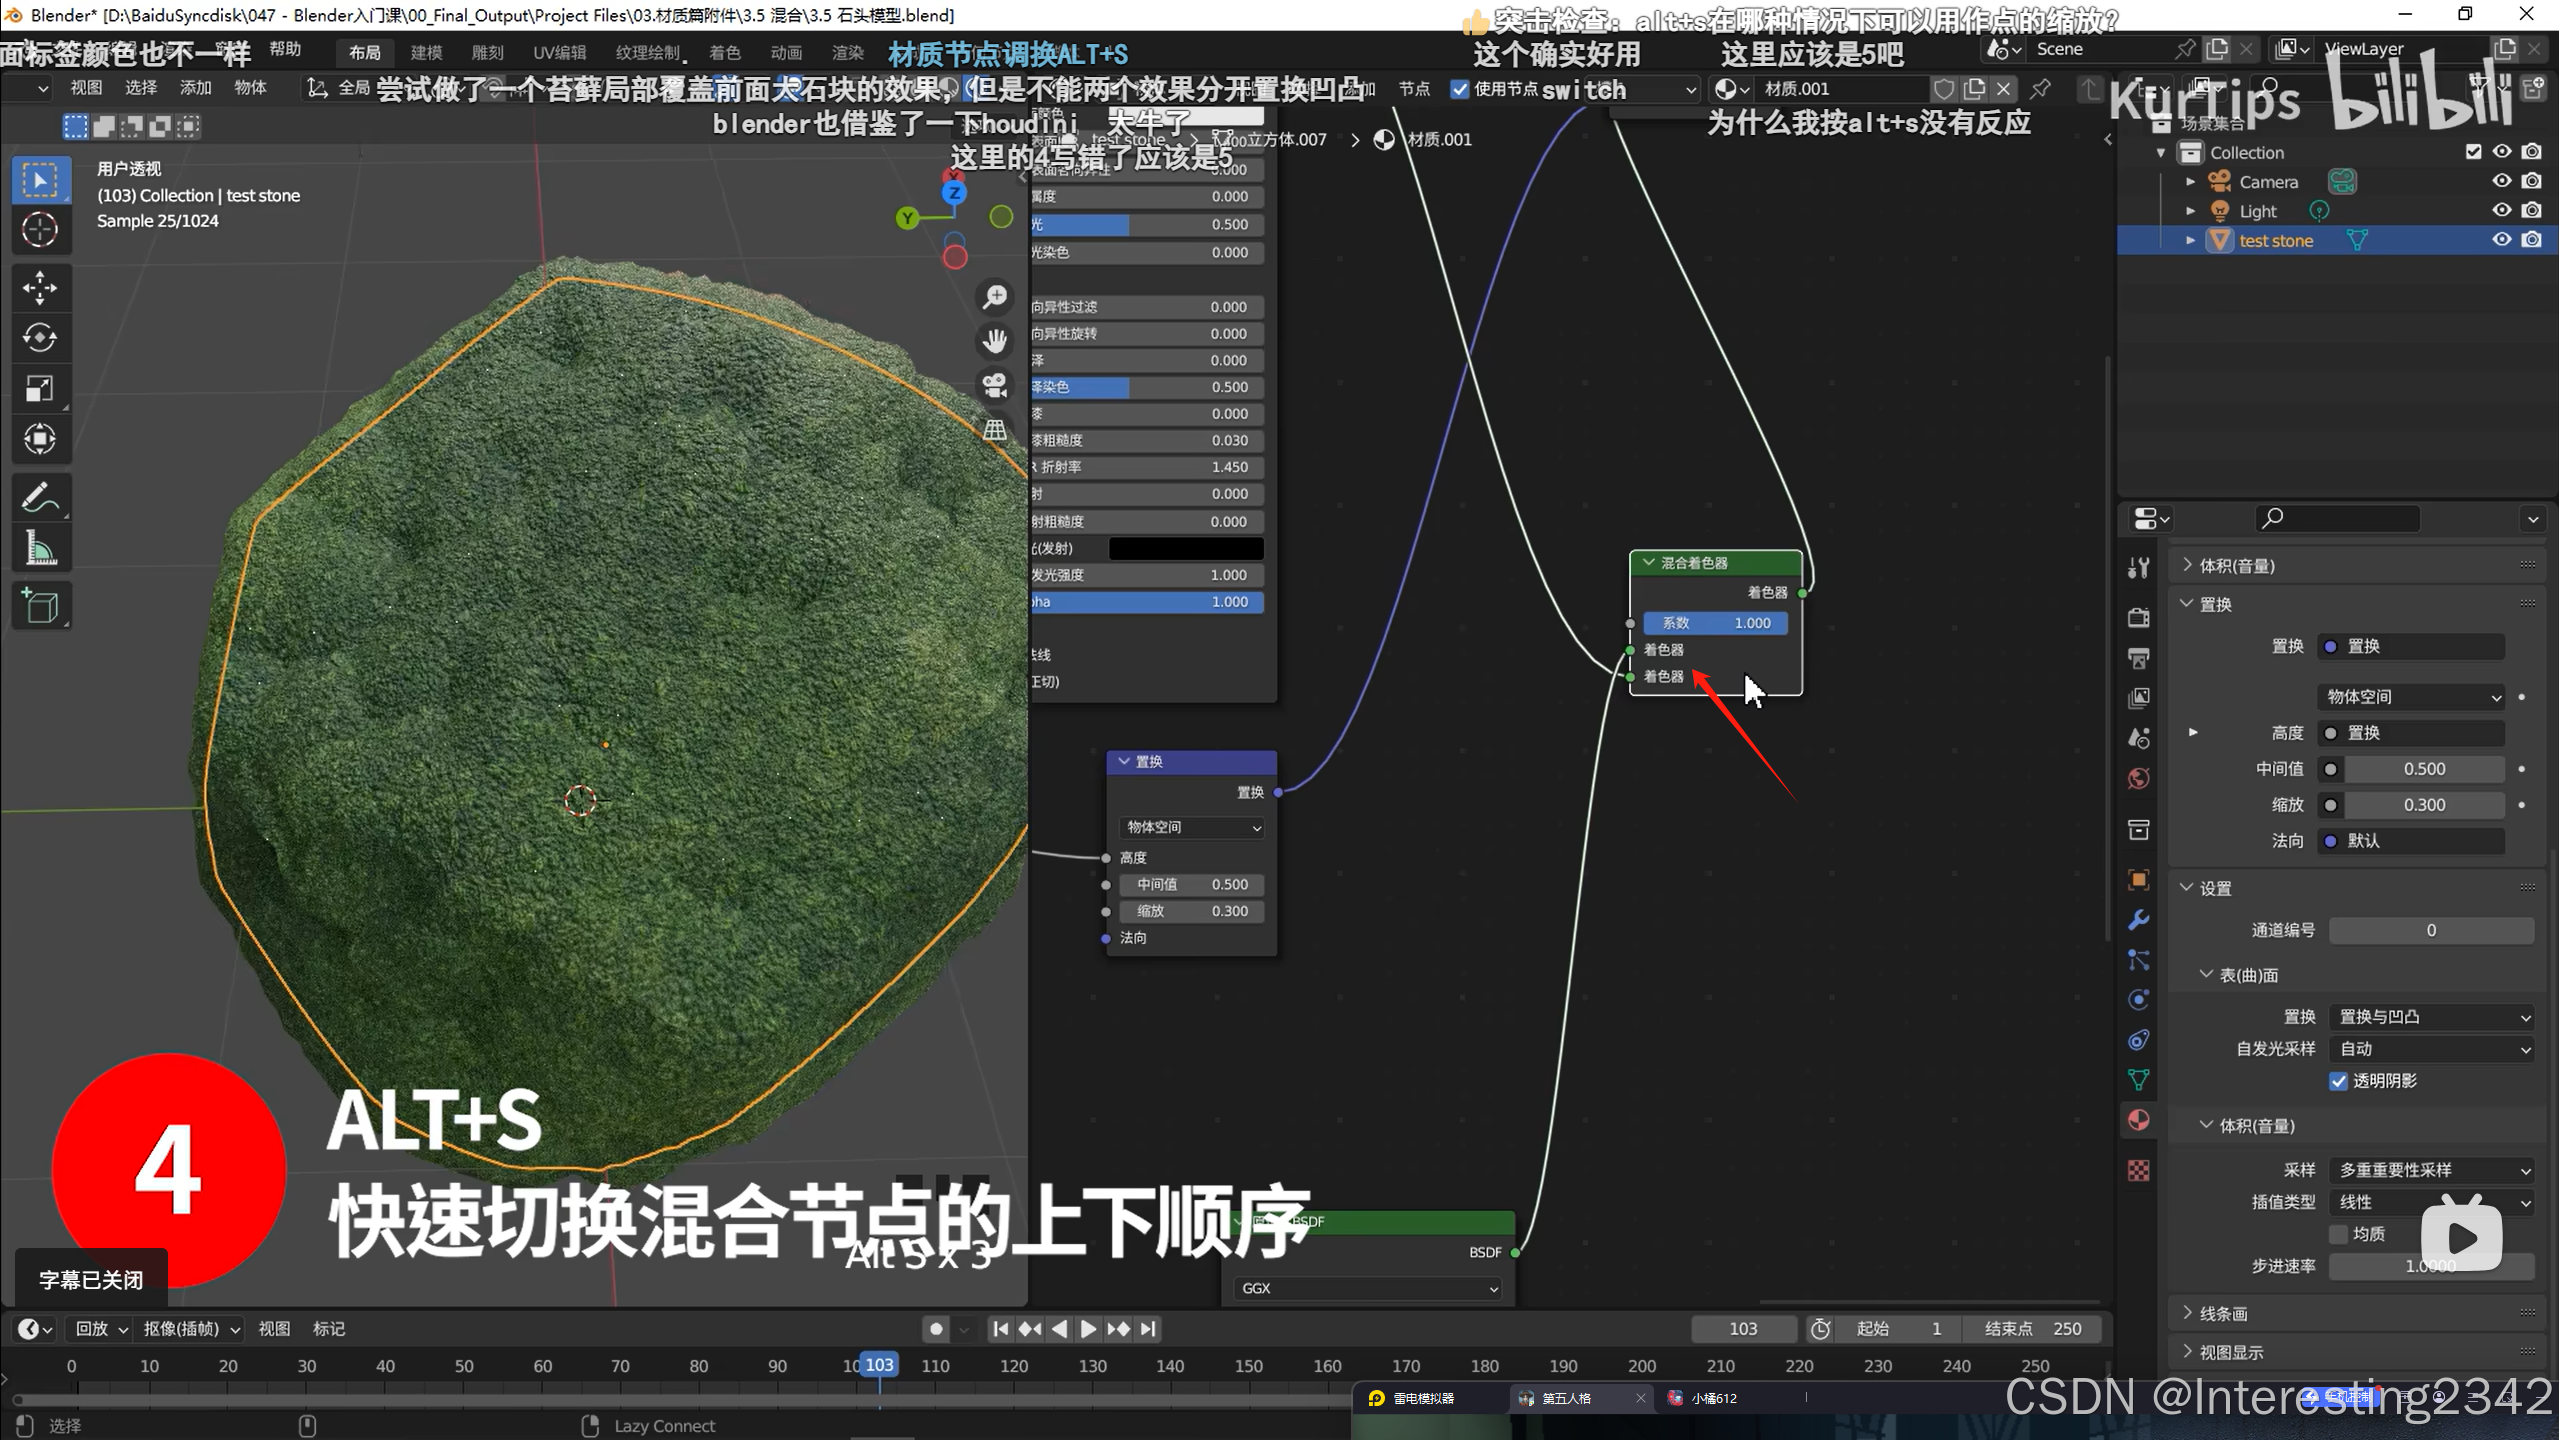Screen dimensions: 2559x1440
Task: Open the 添加 menu in viewport header
Action: (x=195, y=88)
